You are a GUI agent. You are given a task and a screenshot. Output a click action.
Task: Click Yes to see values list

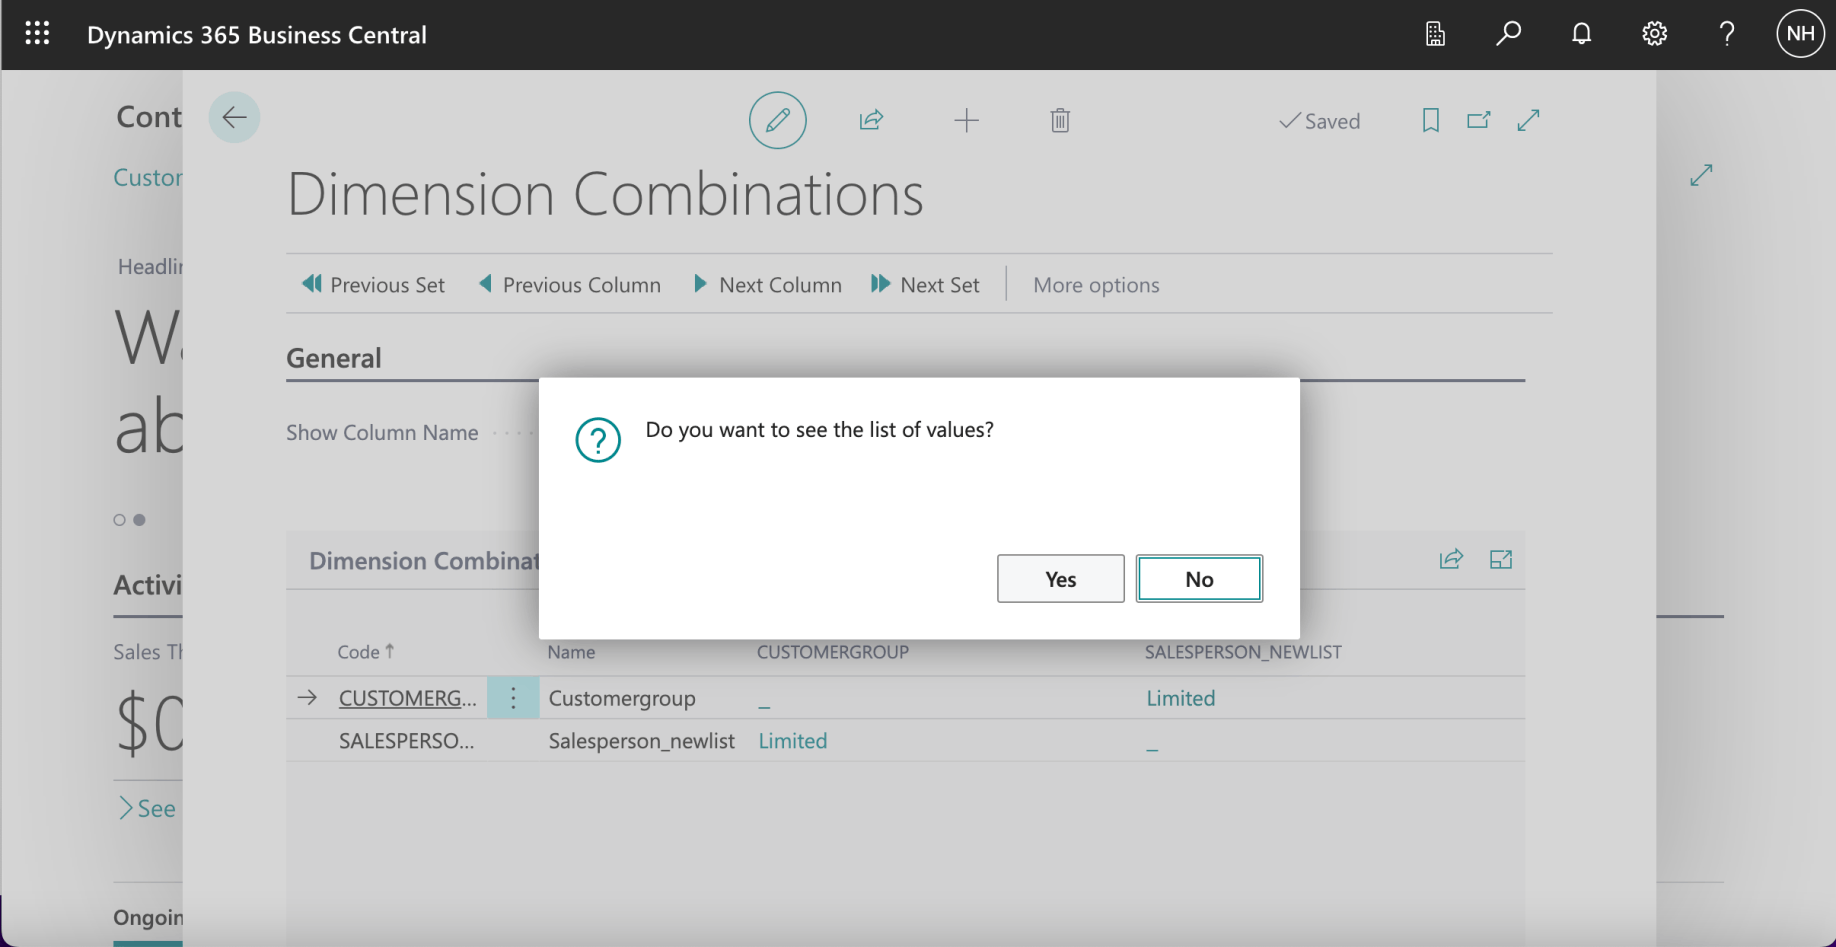1060,579
